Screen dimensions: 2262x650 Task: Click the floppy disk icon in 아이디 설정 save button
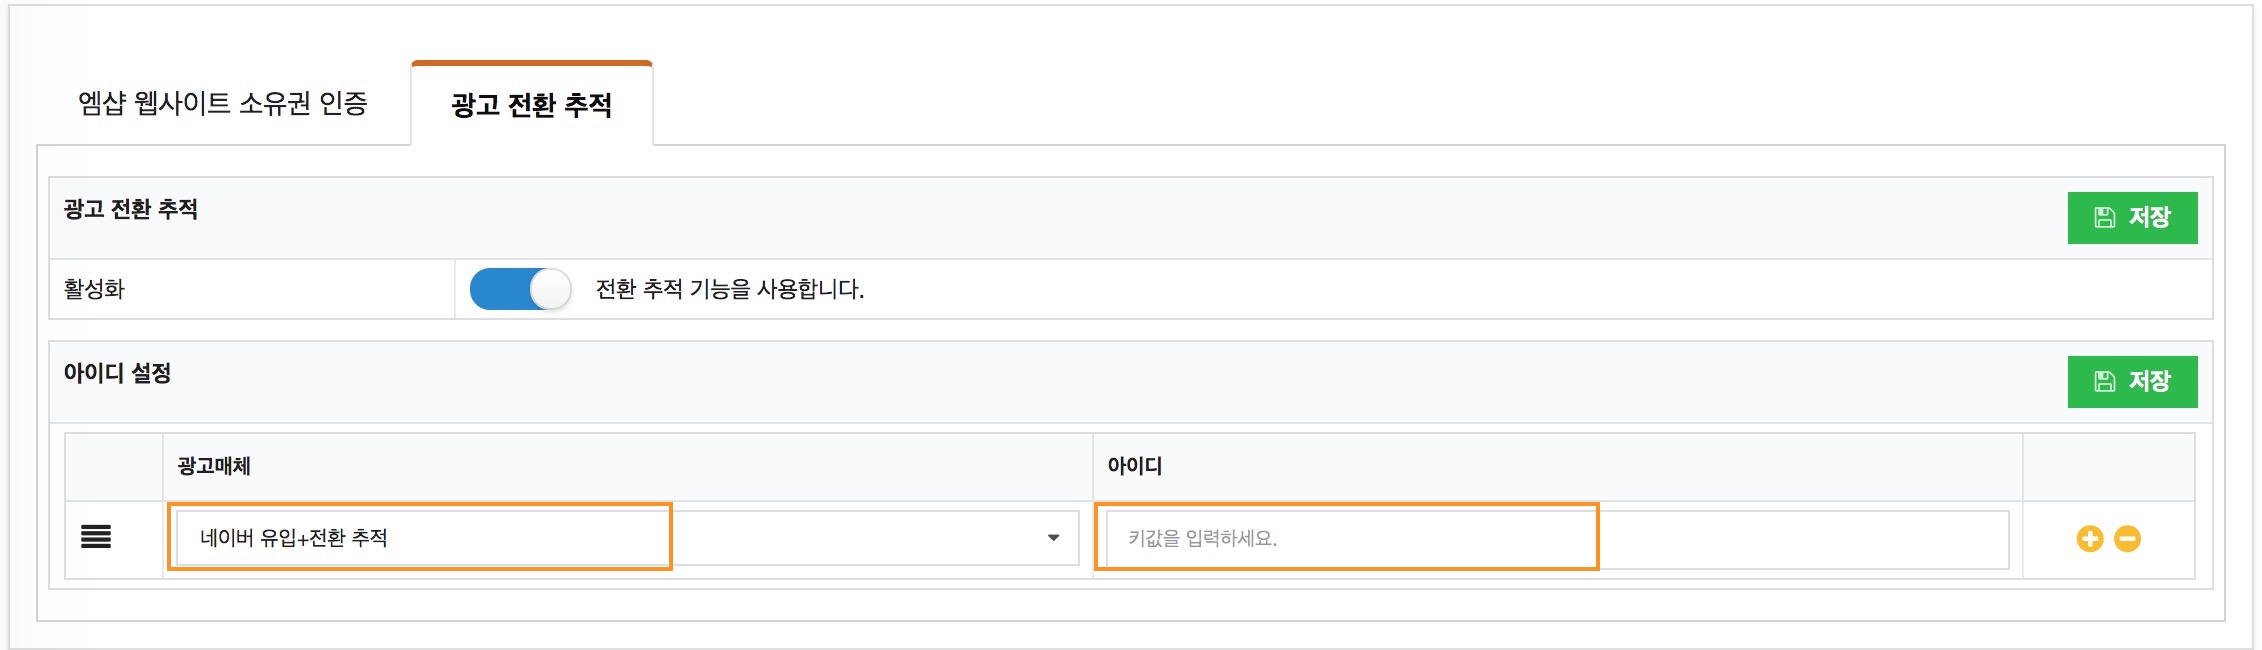[2105, 382]
